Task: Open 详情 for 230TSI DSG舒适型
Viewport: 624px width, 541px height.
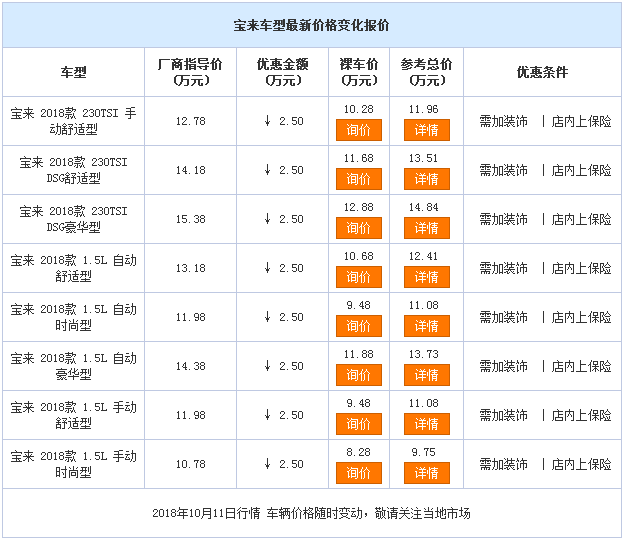Action: click(x=427, y=179)
